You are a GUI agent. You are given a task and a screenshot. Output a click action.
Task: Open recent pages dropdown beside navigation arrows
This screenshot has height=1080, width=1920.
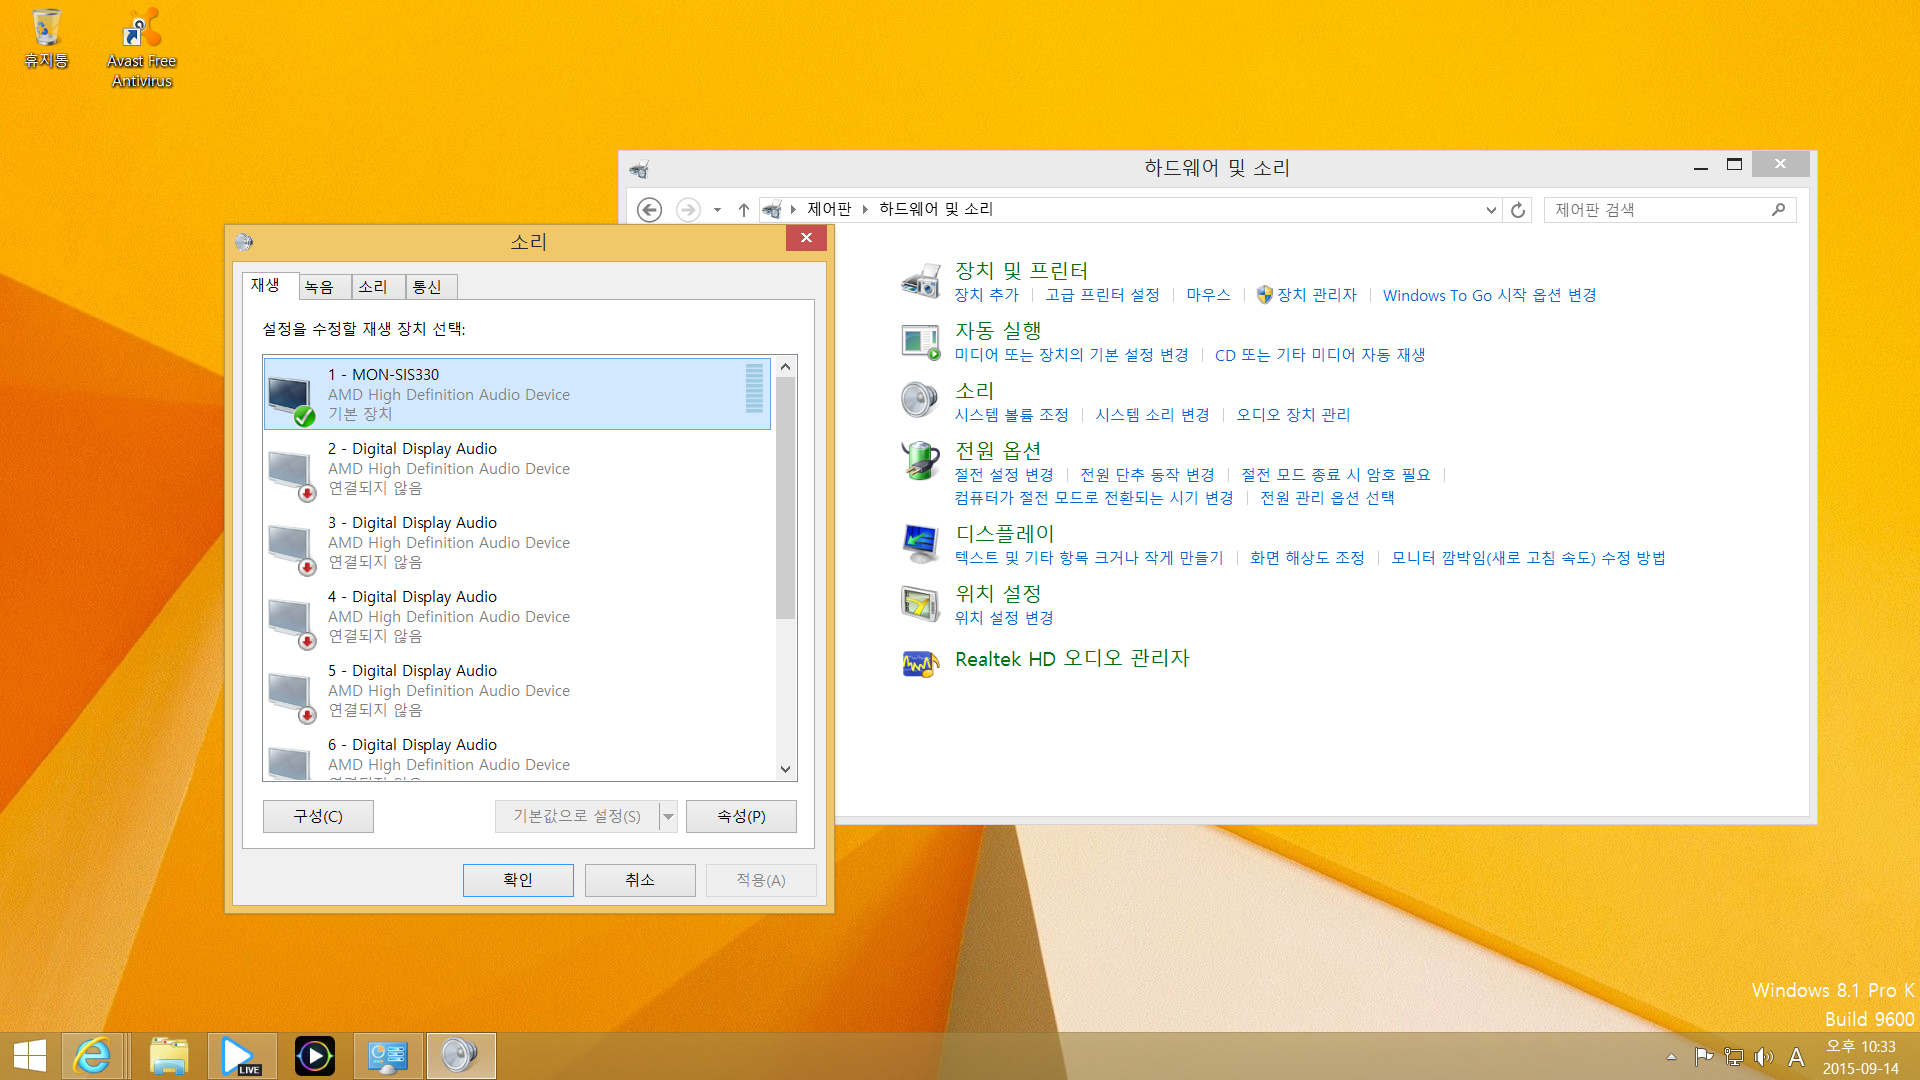click(716, 210)
